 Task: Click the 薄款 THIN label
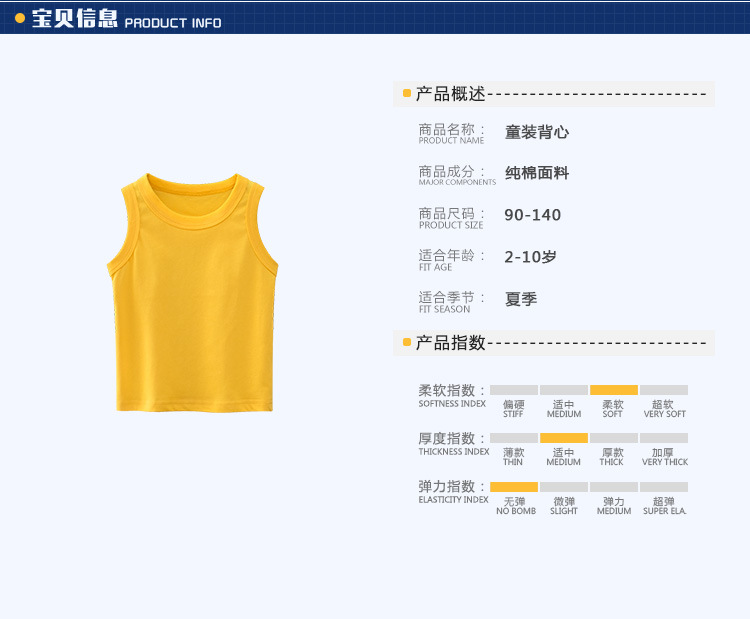[x=513, y=457]
